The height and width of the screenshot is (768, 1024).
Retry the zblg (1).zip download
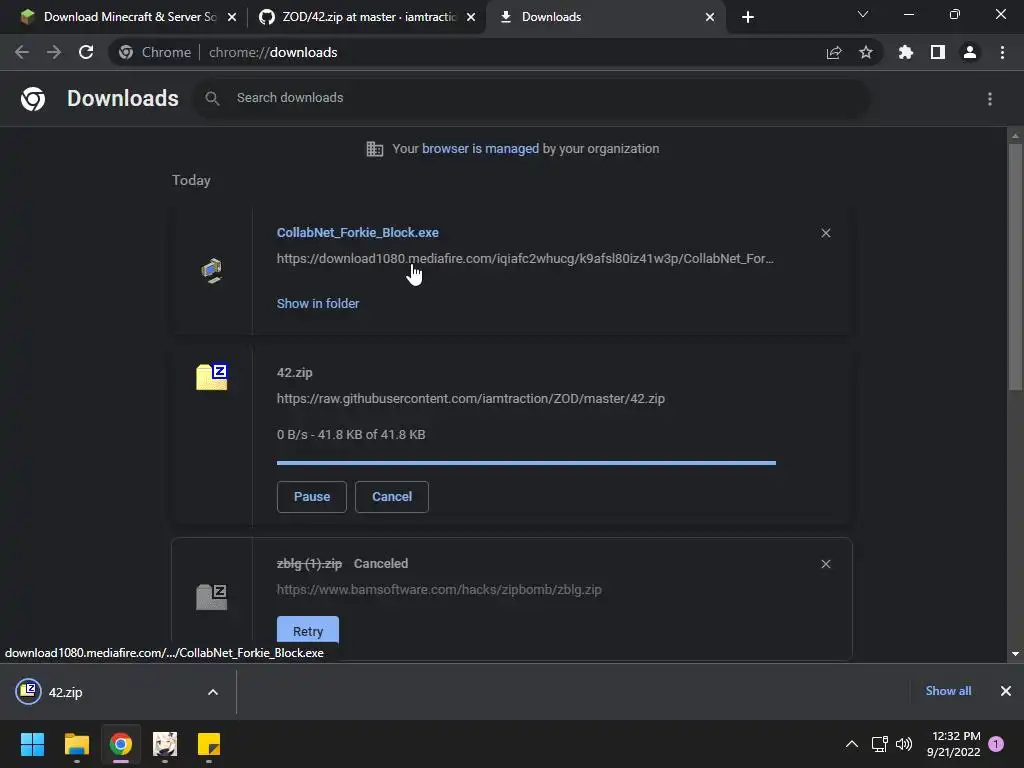308,631
